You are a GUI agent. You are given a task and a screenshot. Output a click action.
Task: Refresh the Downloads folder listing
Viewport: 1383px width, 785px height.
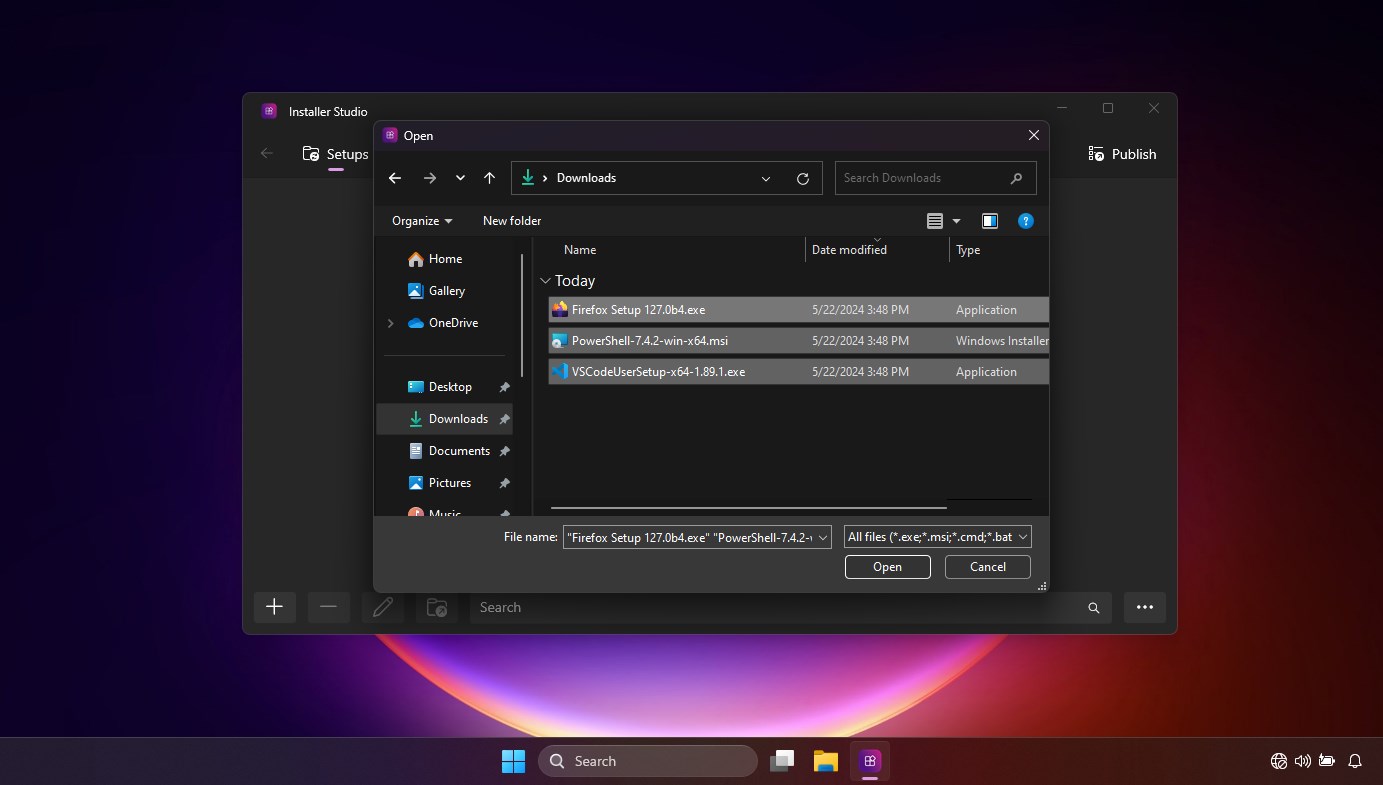coord(802,178)
